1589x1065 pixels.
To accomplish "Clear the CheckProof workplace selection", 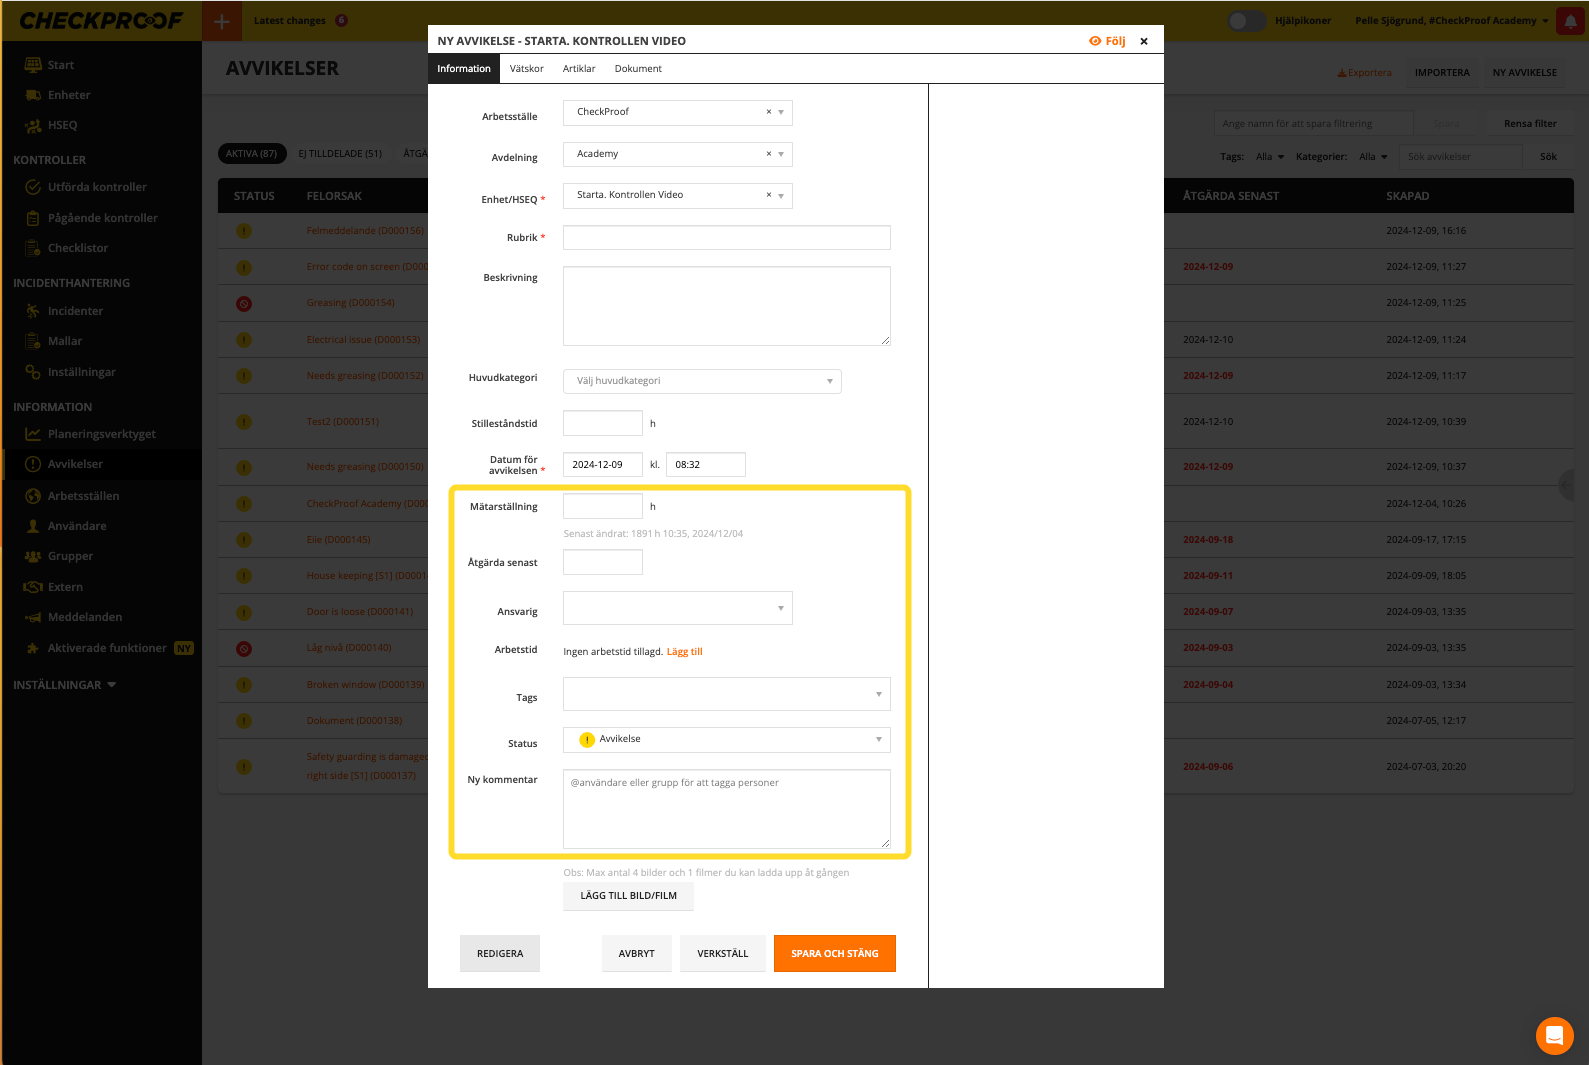I will [x=768, y=112].
